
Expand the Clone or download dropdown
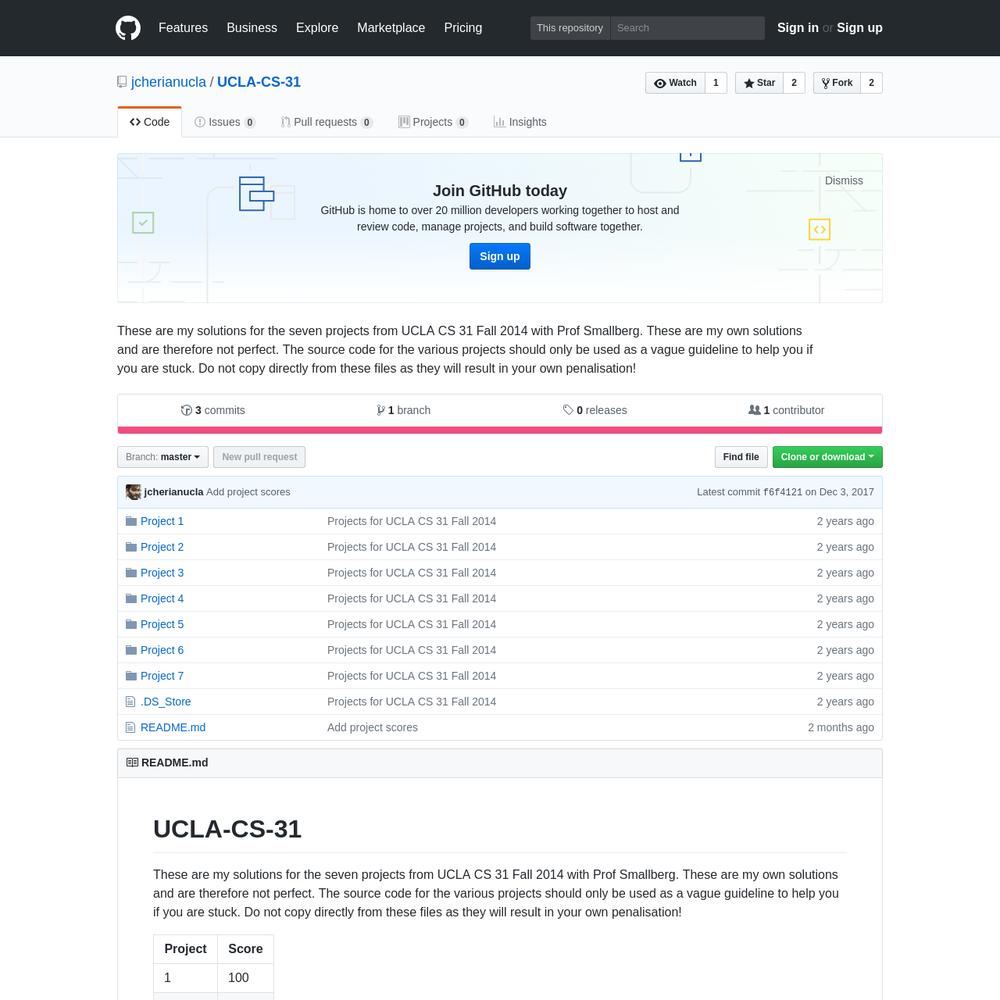(827, 457)
